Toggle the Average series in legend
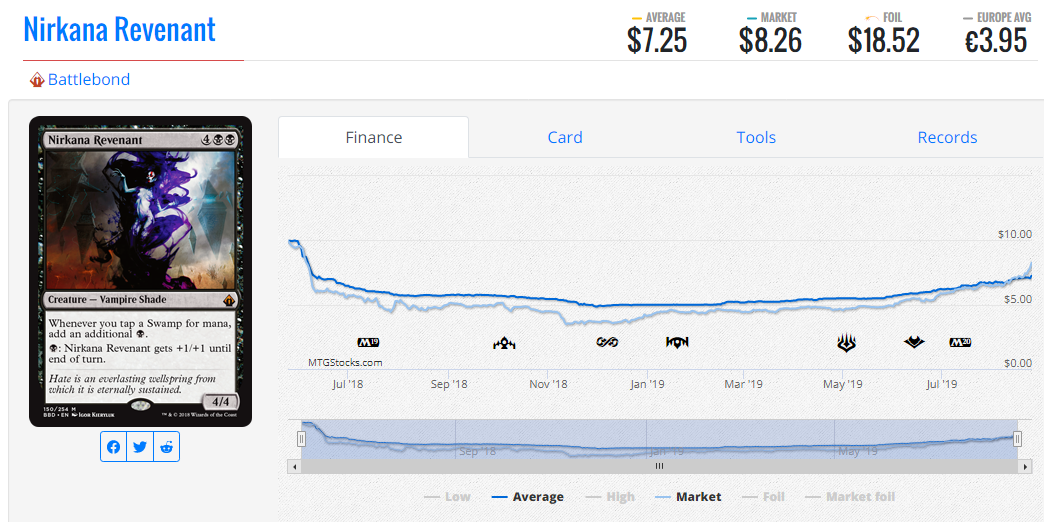Screen dimensions: 1044x522 click(527, 497)
